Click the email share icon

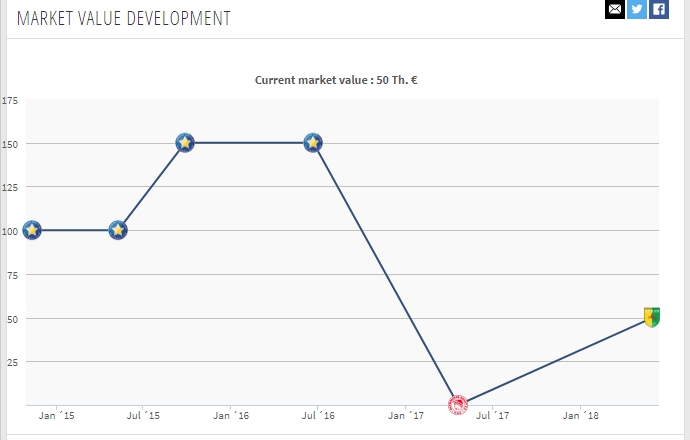tap(614, 9)
